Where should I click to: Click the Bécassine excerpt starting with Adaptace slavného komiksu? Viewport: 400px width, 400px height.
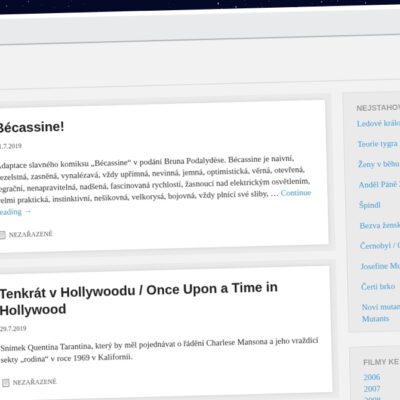(x=155, y=185)
